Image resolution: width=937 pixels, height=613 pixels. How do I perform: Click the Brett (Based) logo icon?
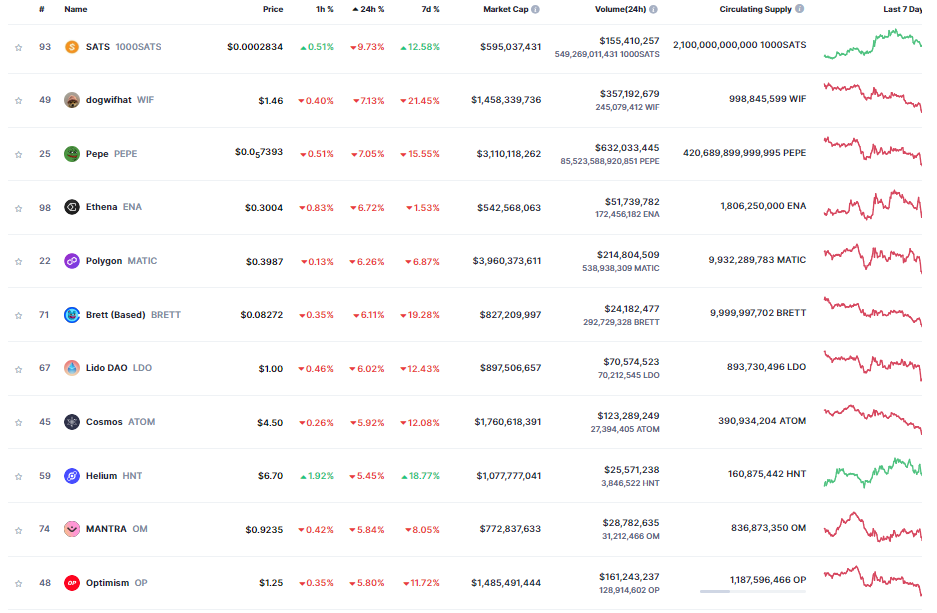click(72, 315)
